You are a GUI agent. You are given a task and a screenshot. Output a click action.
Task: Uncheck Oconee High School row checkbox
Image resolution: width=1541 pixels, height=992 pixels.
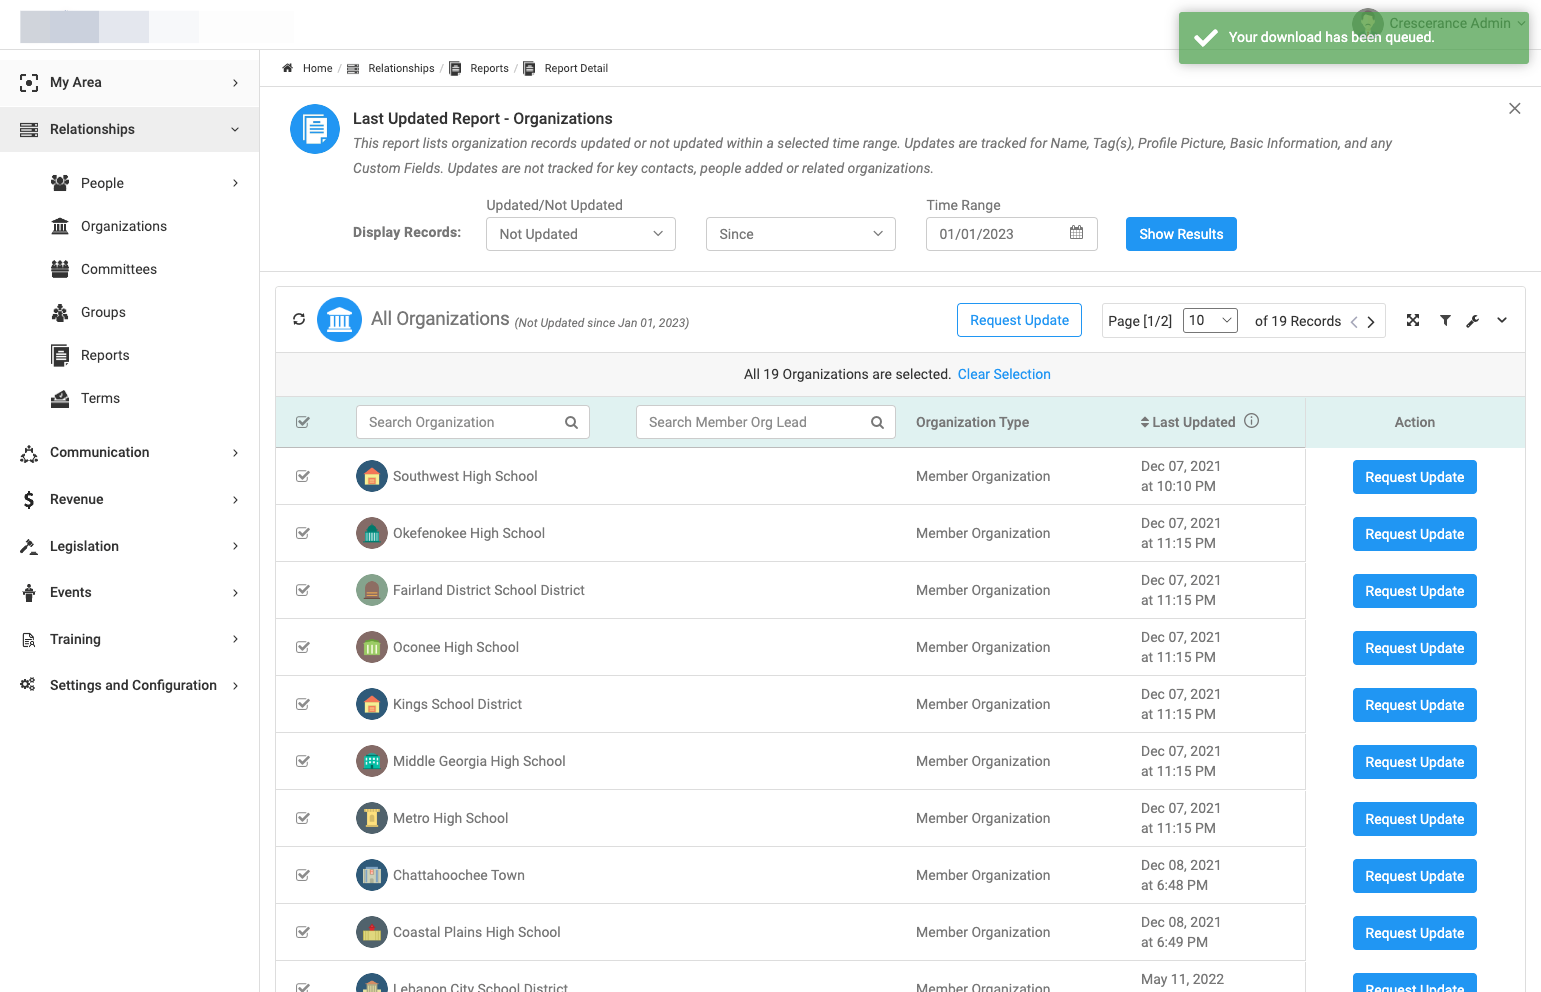(303, 647)
